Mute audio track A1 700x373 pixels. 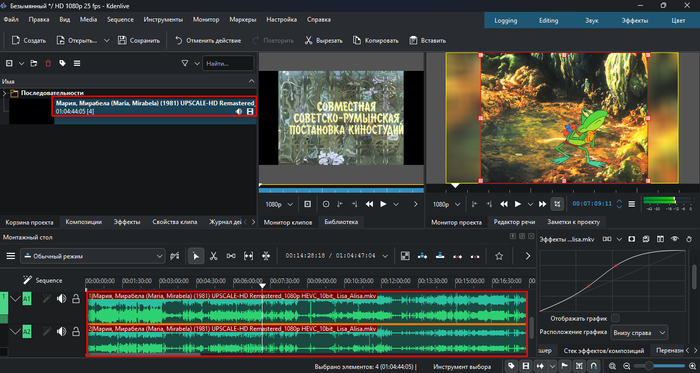pyautogui.click(x=62, y=298)
